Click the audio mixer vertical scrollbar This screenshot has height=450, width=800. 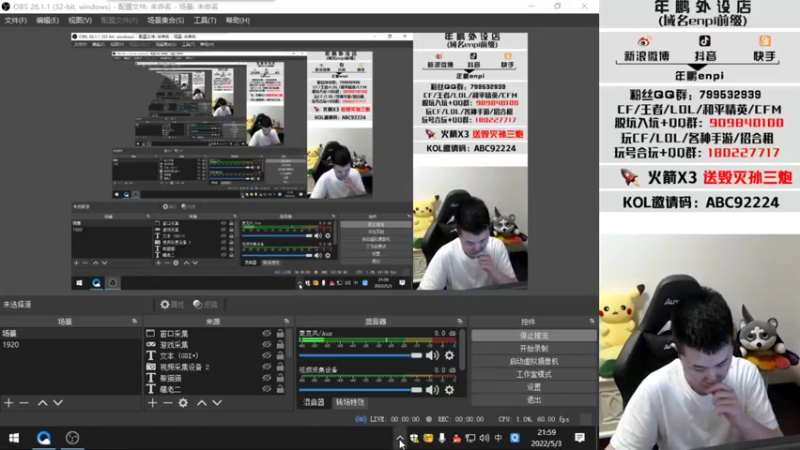pos(462,349)
